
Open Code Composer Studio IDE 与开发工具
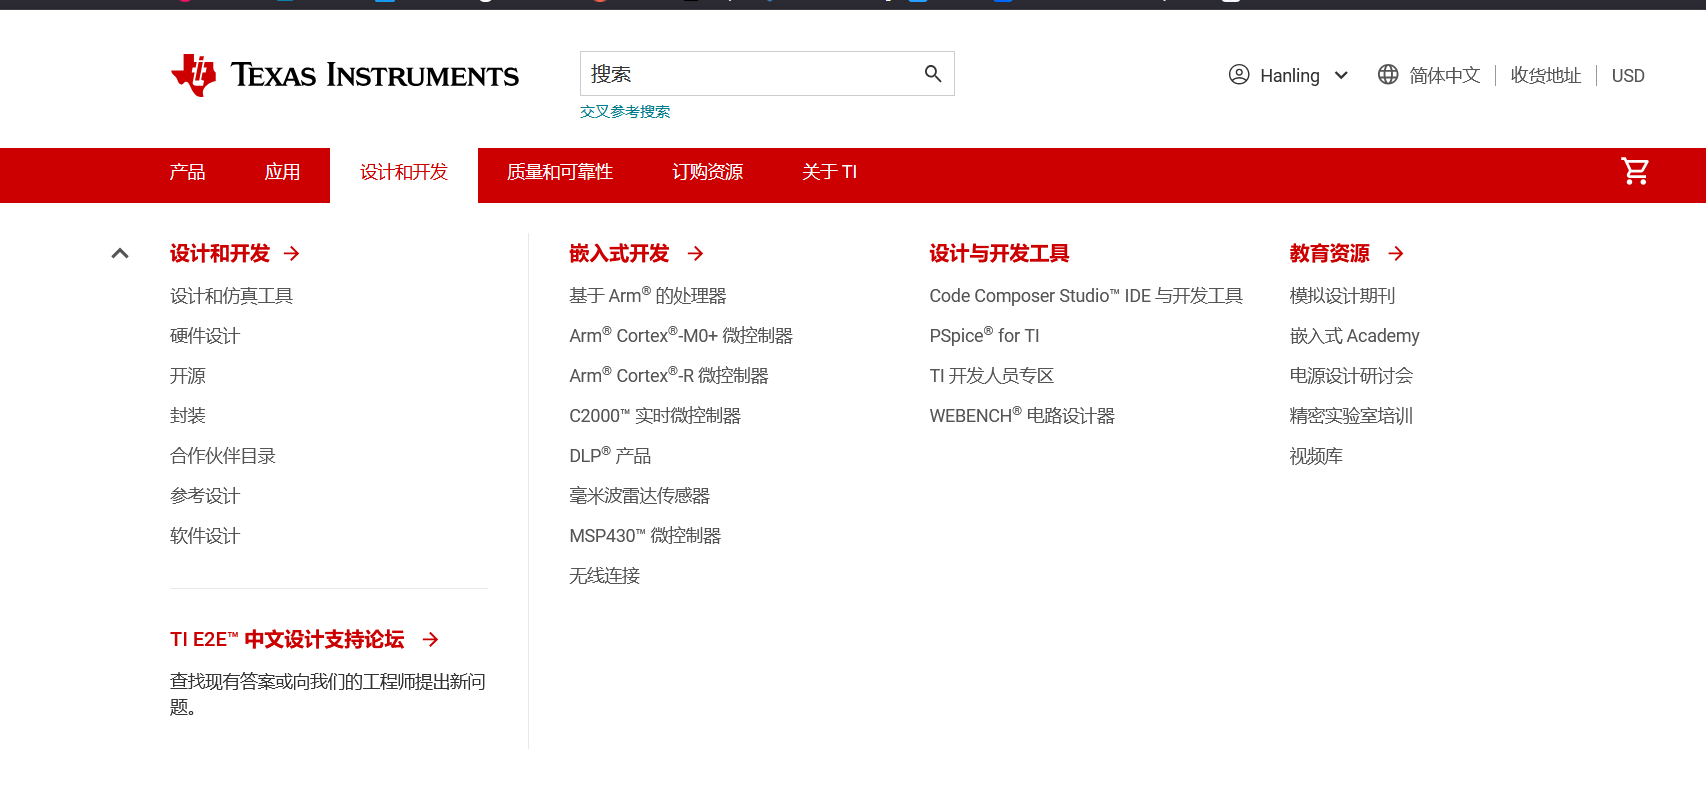tap(1086, 296)
